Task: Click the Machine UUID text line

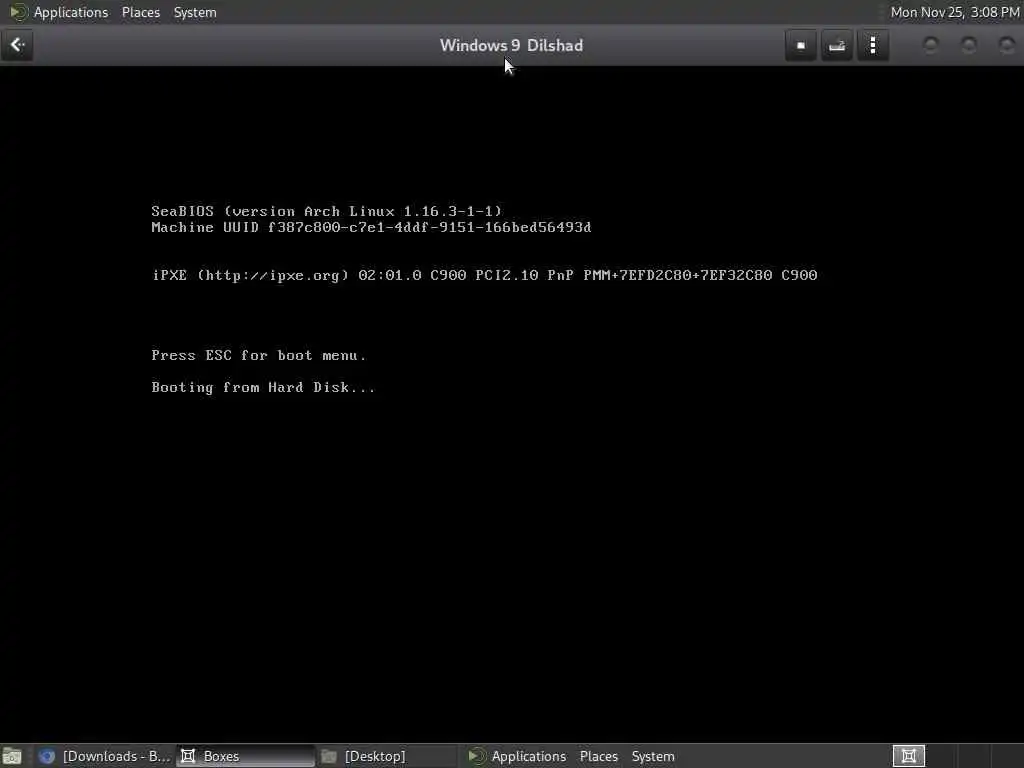Action: pyautogui.click(x=371, y=227)
